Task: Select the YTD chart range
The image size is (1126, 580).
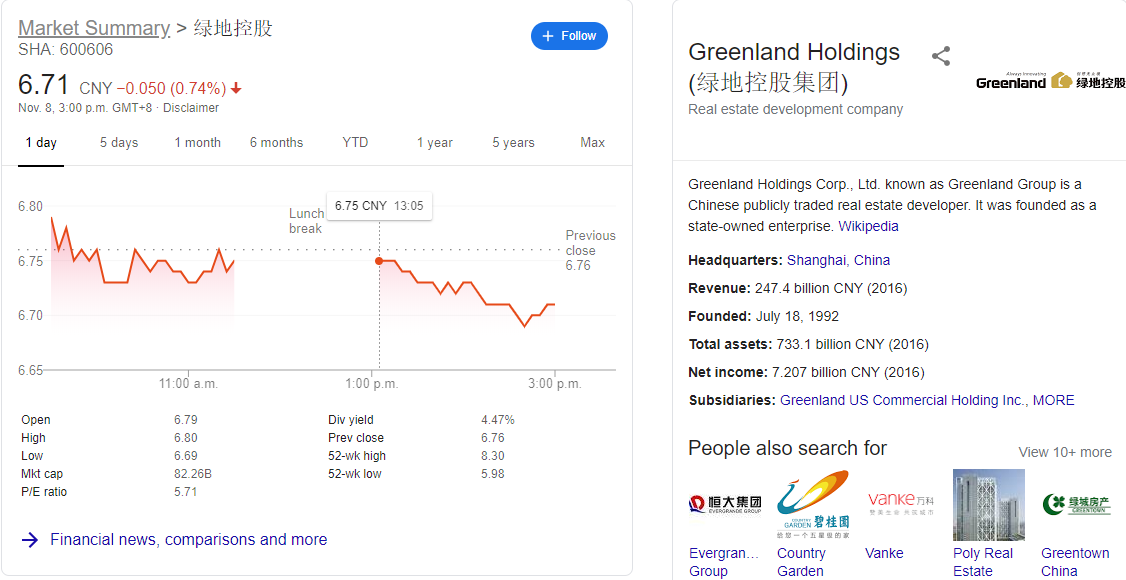Action: pos(355,143)
